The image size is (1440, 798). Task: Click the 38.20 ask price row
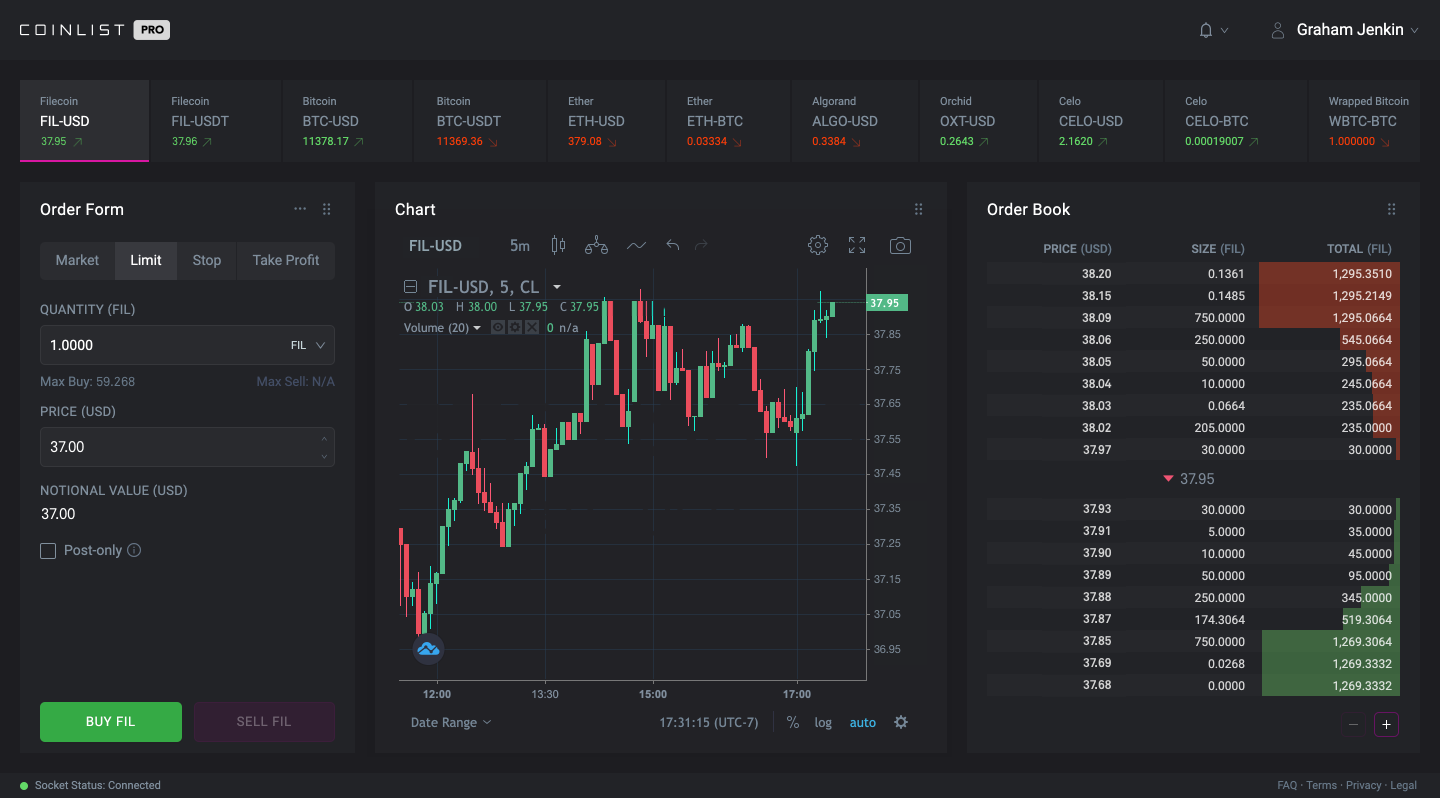[x=1193, y=273]
